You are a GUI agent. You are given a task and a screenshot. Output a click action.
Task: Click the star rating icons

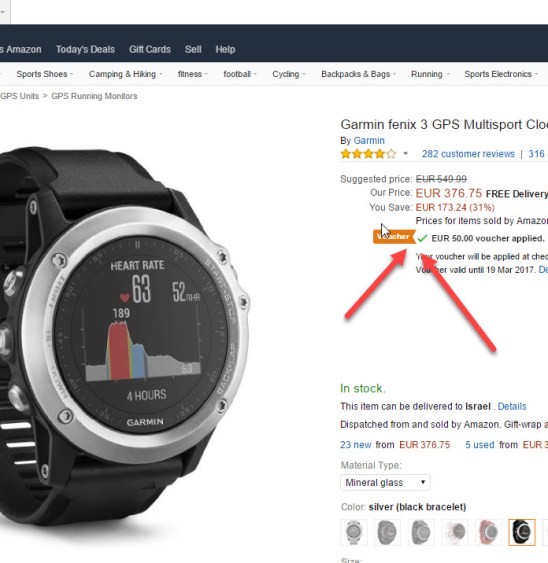click(x=368, y=154)
